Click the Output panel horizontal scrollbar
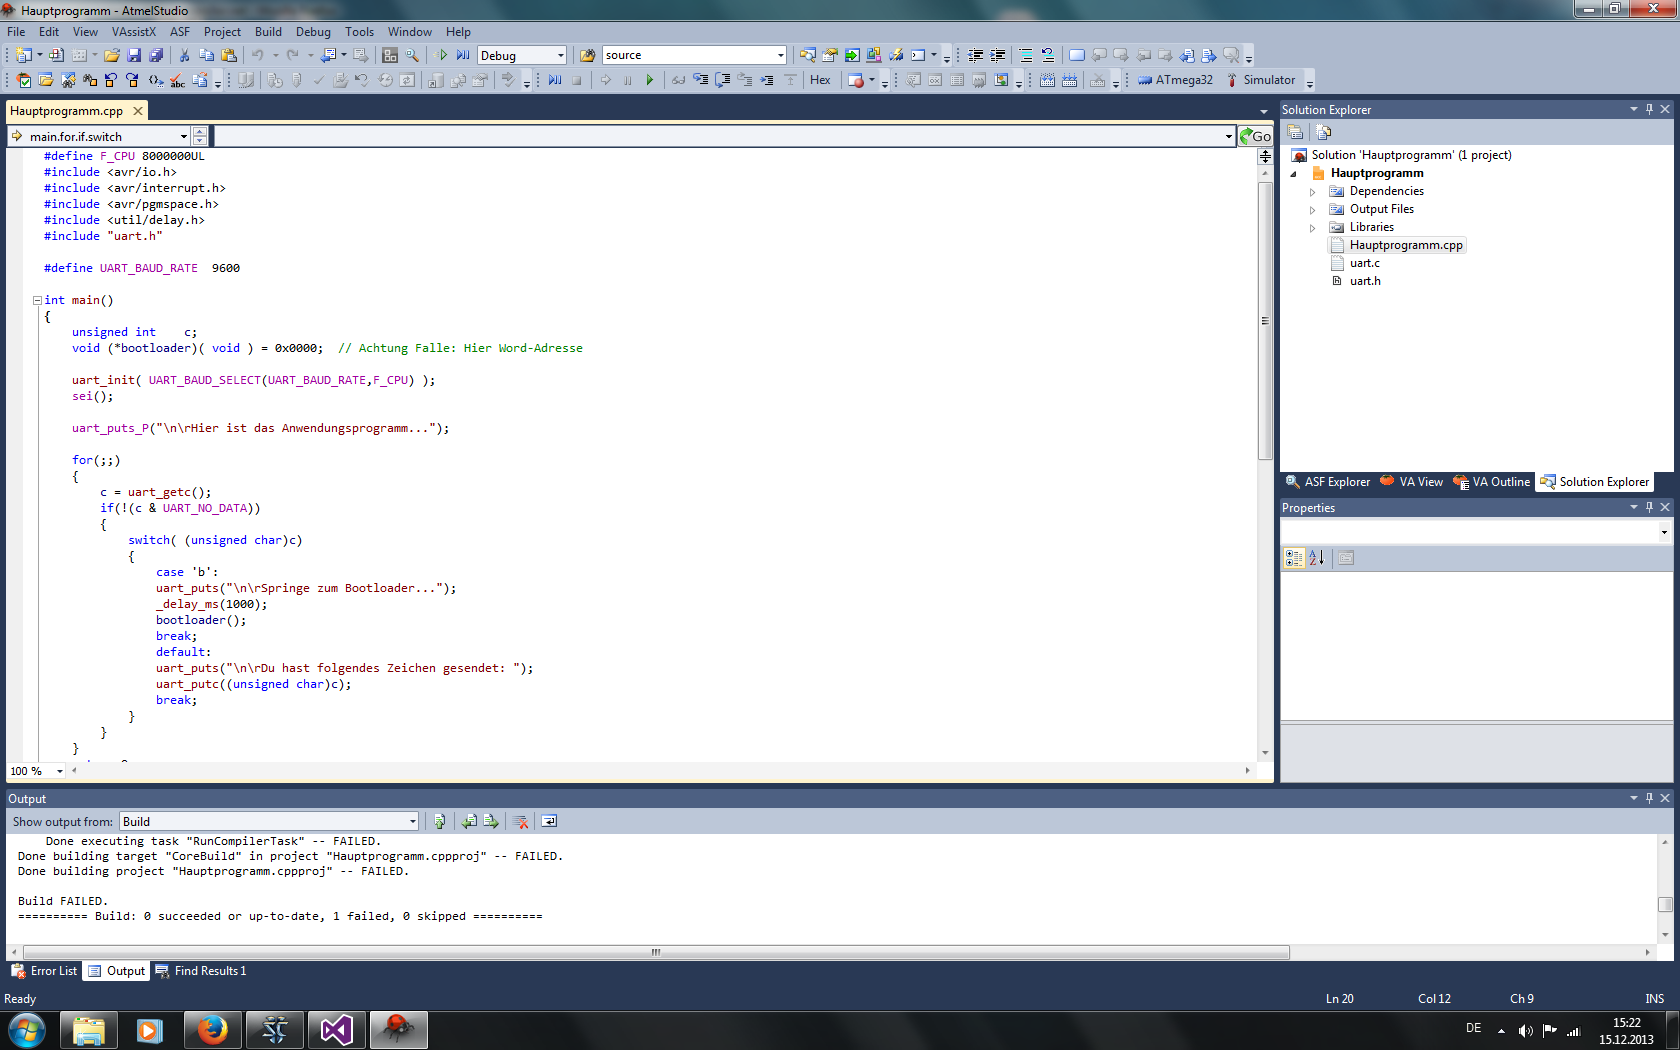 pyautogui.click(x=656, y=952)
